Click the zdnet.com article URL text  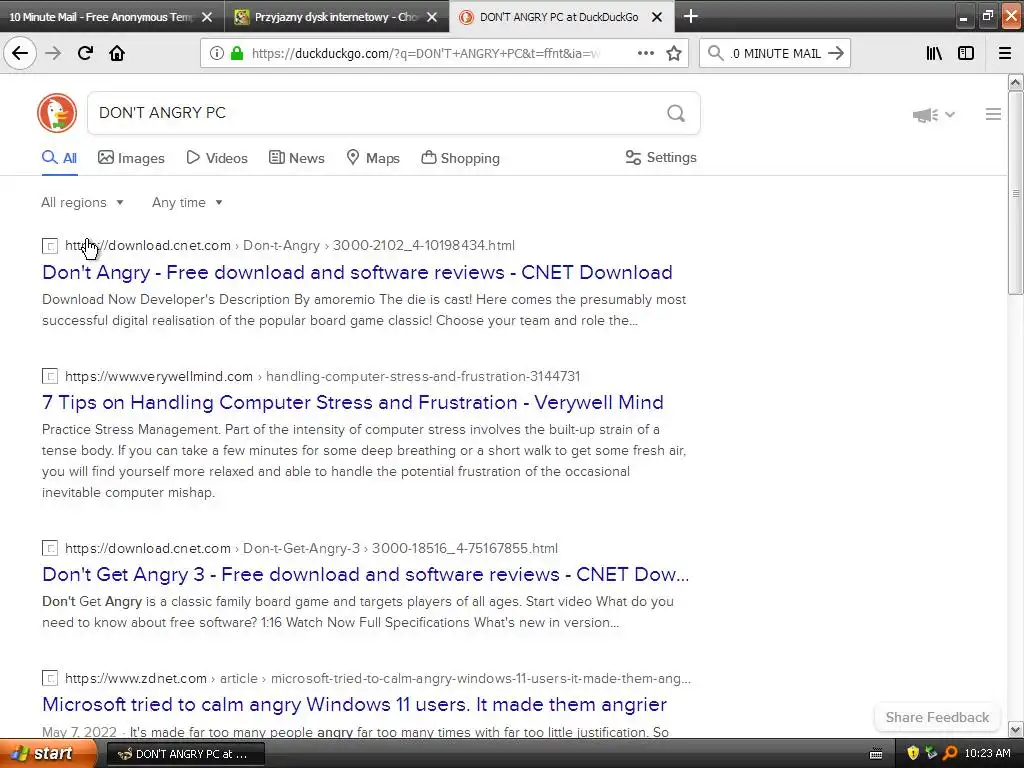coord(377,678)
